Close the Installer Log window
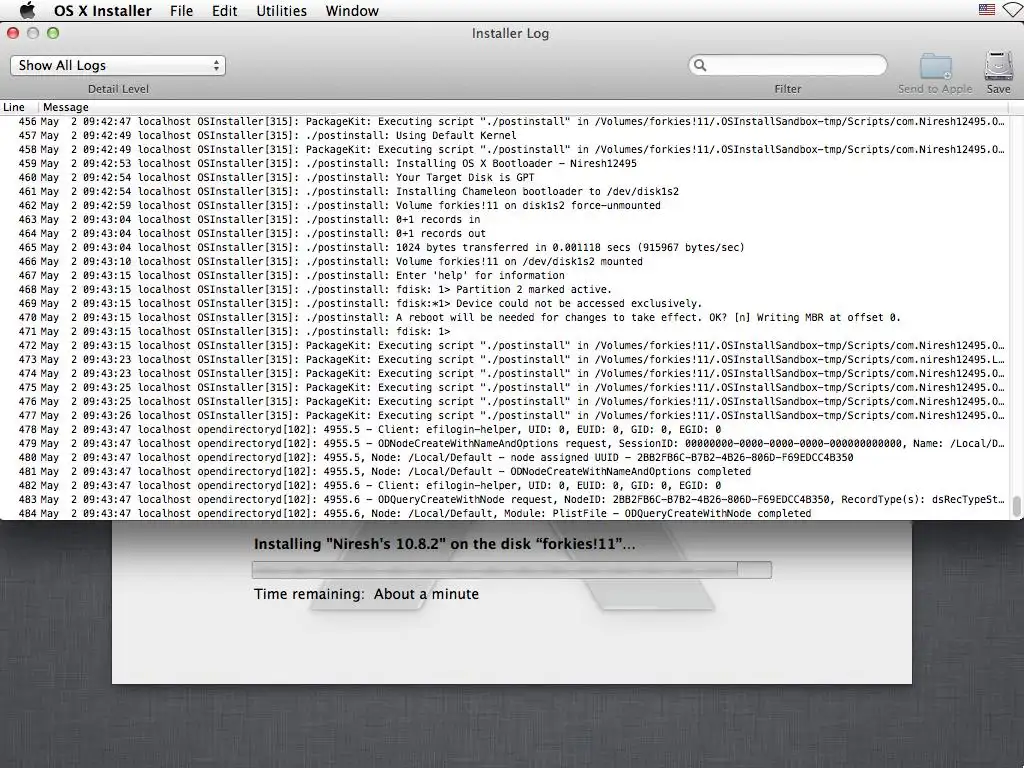This screenshot has height=768, width=1024. point(13,33)
